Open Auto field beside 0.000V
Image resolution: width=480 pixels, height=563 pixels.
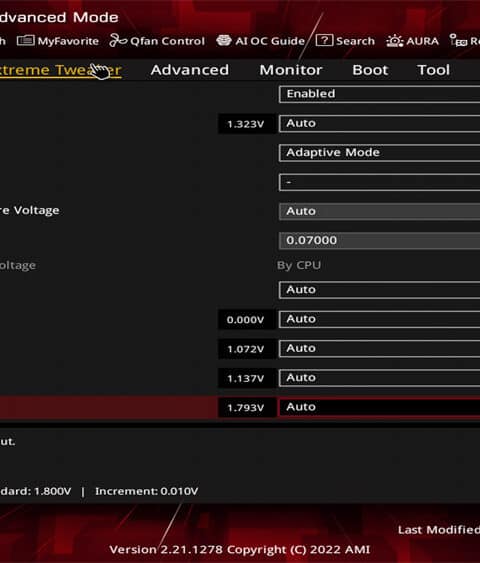[x=379, y=319]
